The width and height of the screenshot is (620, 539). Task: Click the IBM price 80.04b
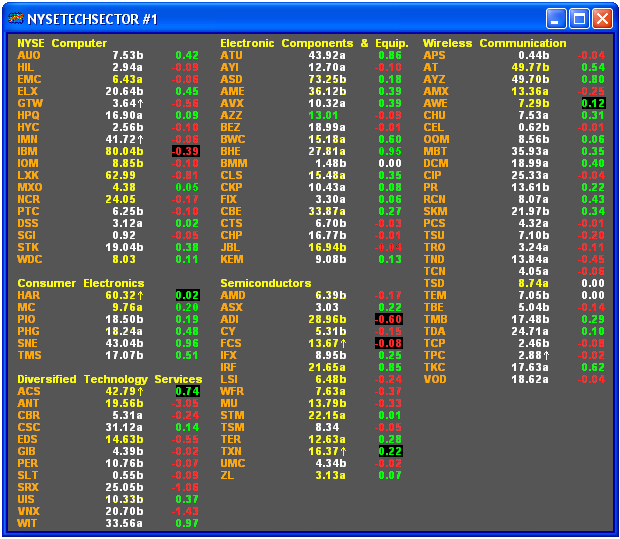click(x=124, y=151)
